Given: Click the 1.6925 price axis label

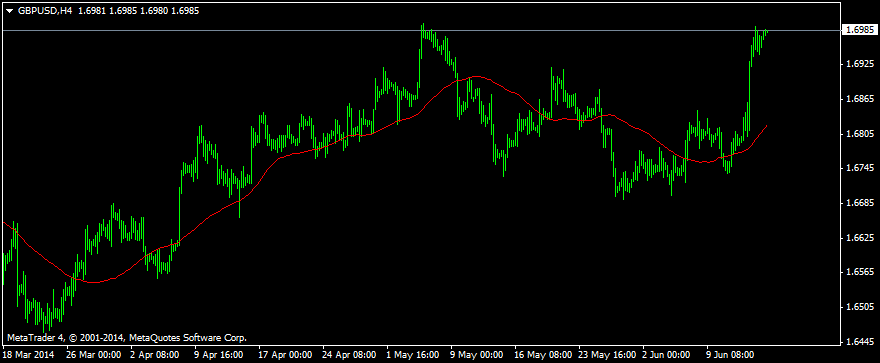Looking at the screenshot, I should click(859, 65).
